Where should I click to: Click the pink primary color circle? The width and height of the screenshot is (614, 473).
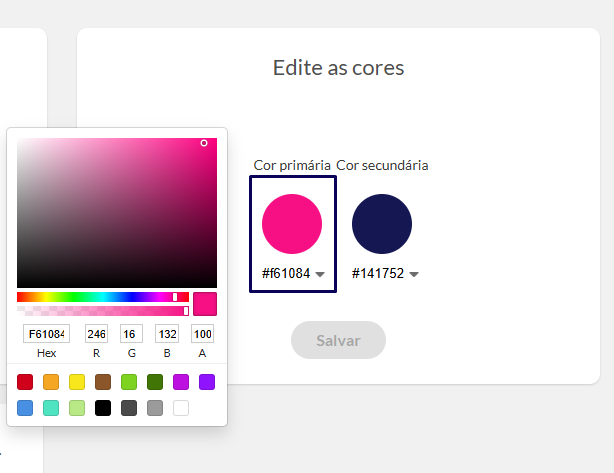tap(292, 224)
